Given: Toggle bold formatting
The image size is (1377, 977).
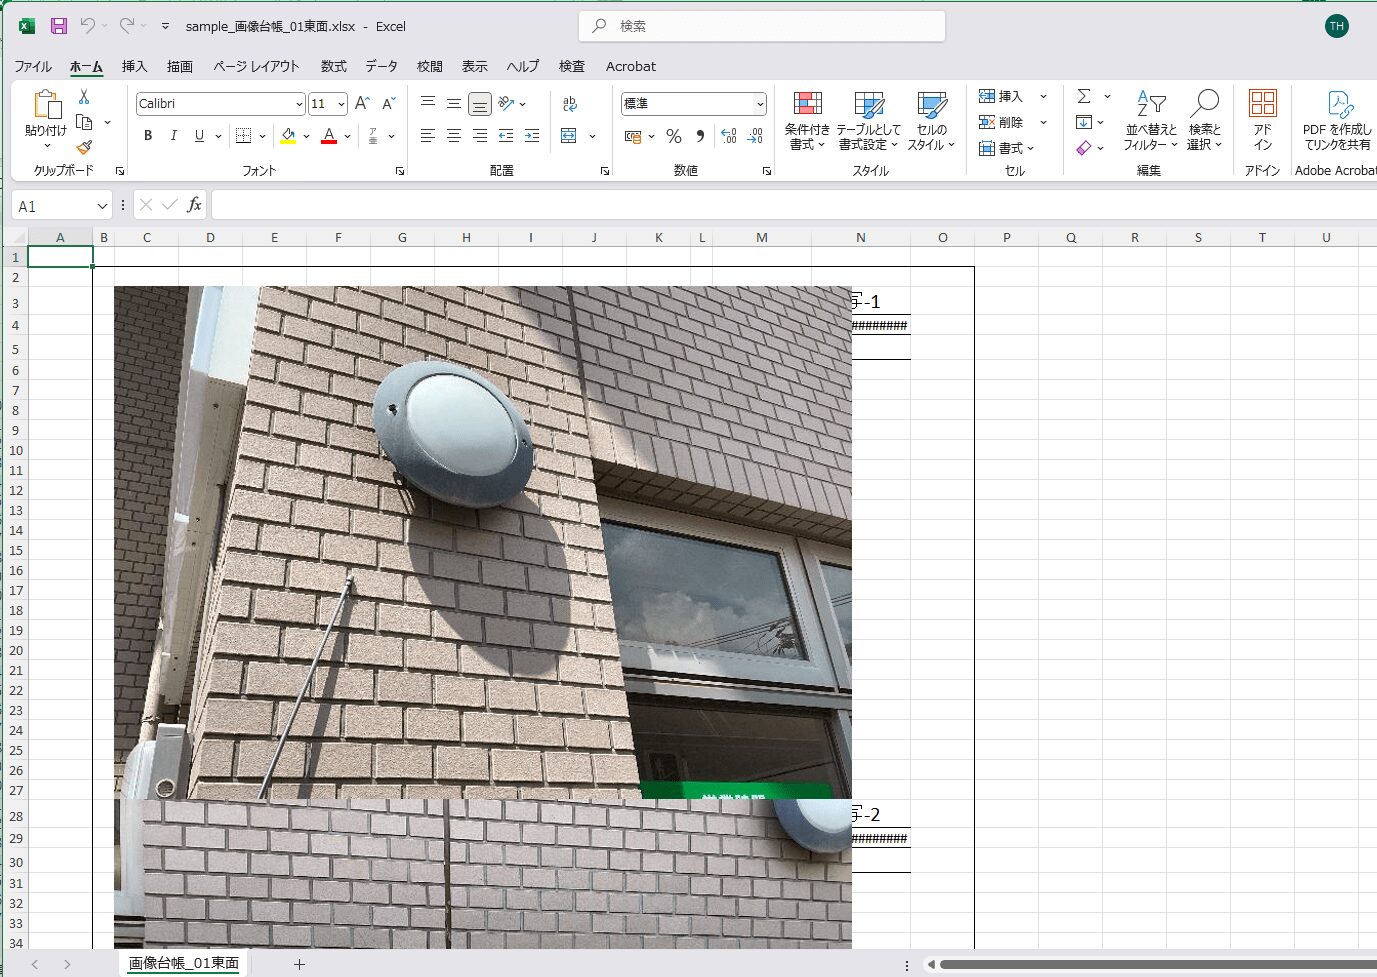Looking at the screenshot, I should click(148, 136).
